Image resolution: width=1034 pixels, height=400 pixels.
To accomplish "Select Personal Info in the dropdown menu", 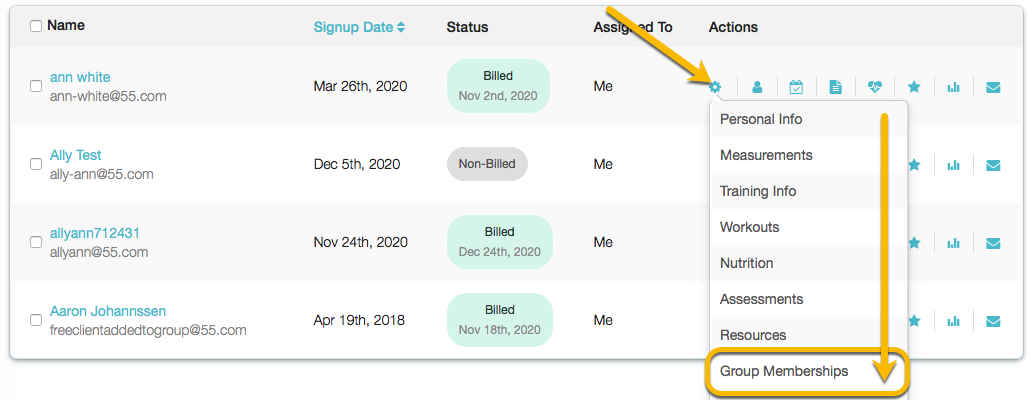I will pyautogui.click(x=761, y=119).
